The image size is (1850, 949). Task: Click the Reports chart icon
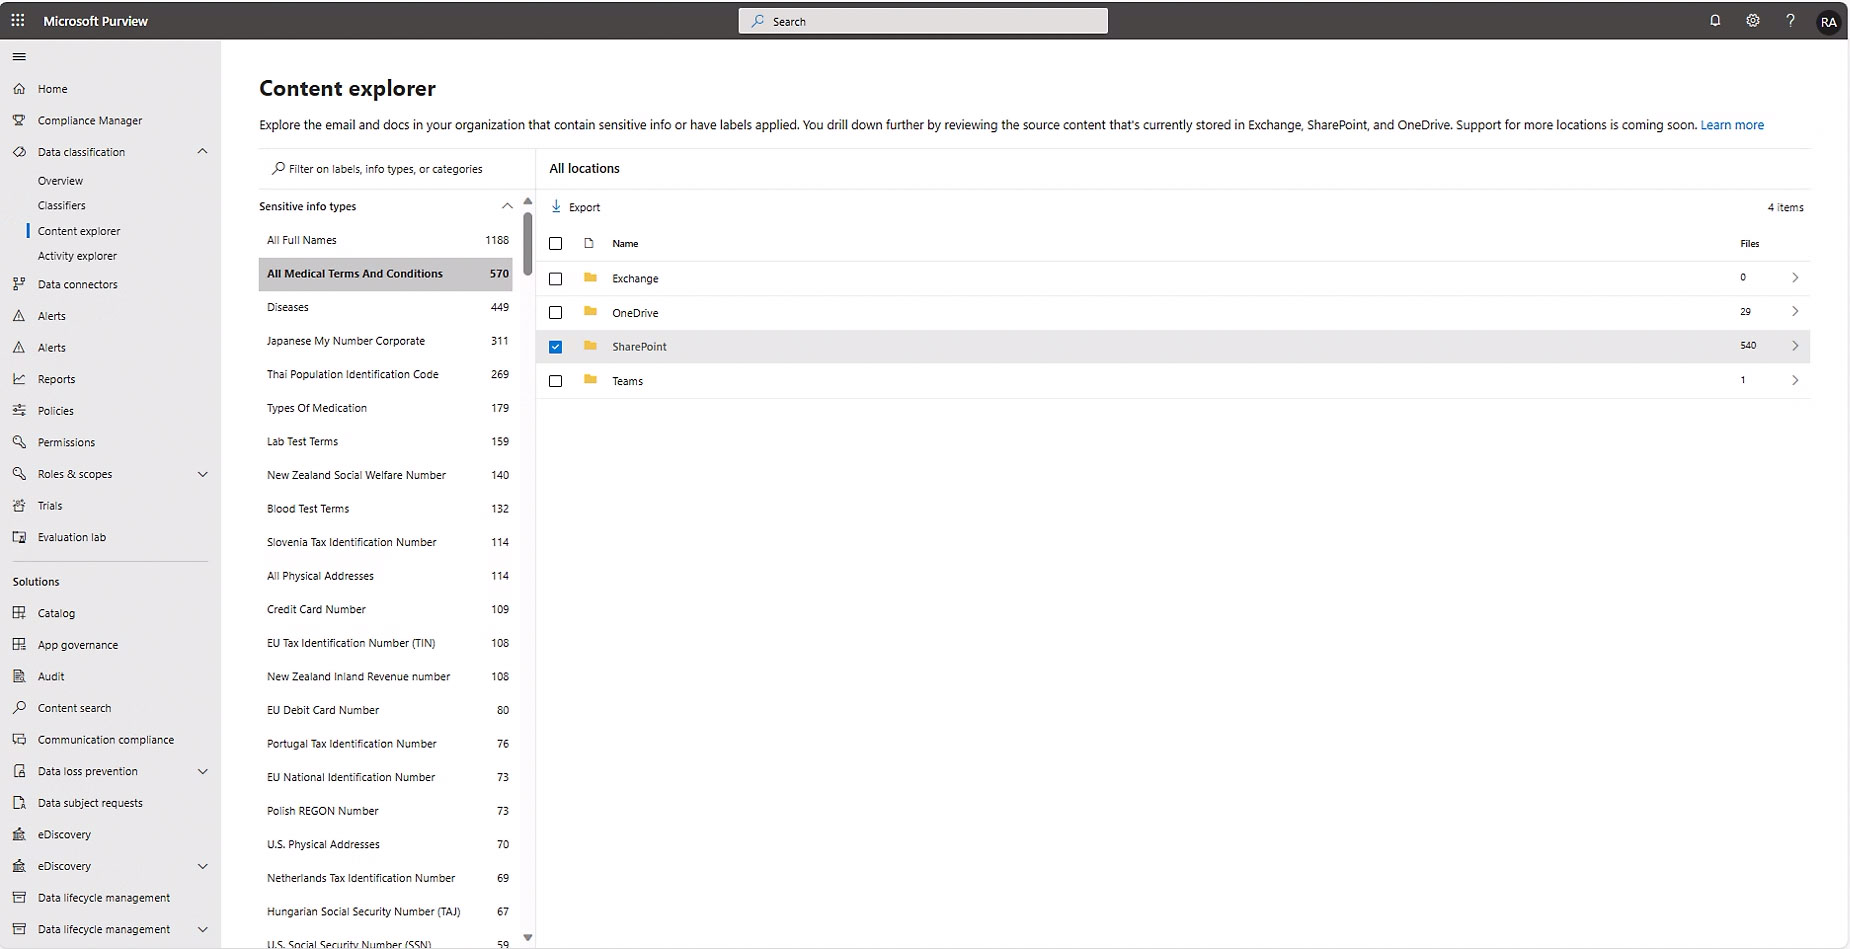click(x=19, y=379)
